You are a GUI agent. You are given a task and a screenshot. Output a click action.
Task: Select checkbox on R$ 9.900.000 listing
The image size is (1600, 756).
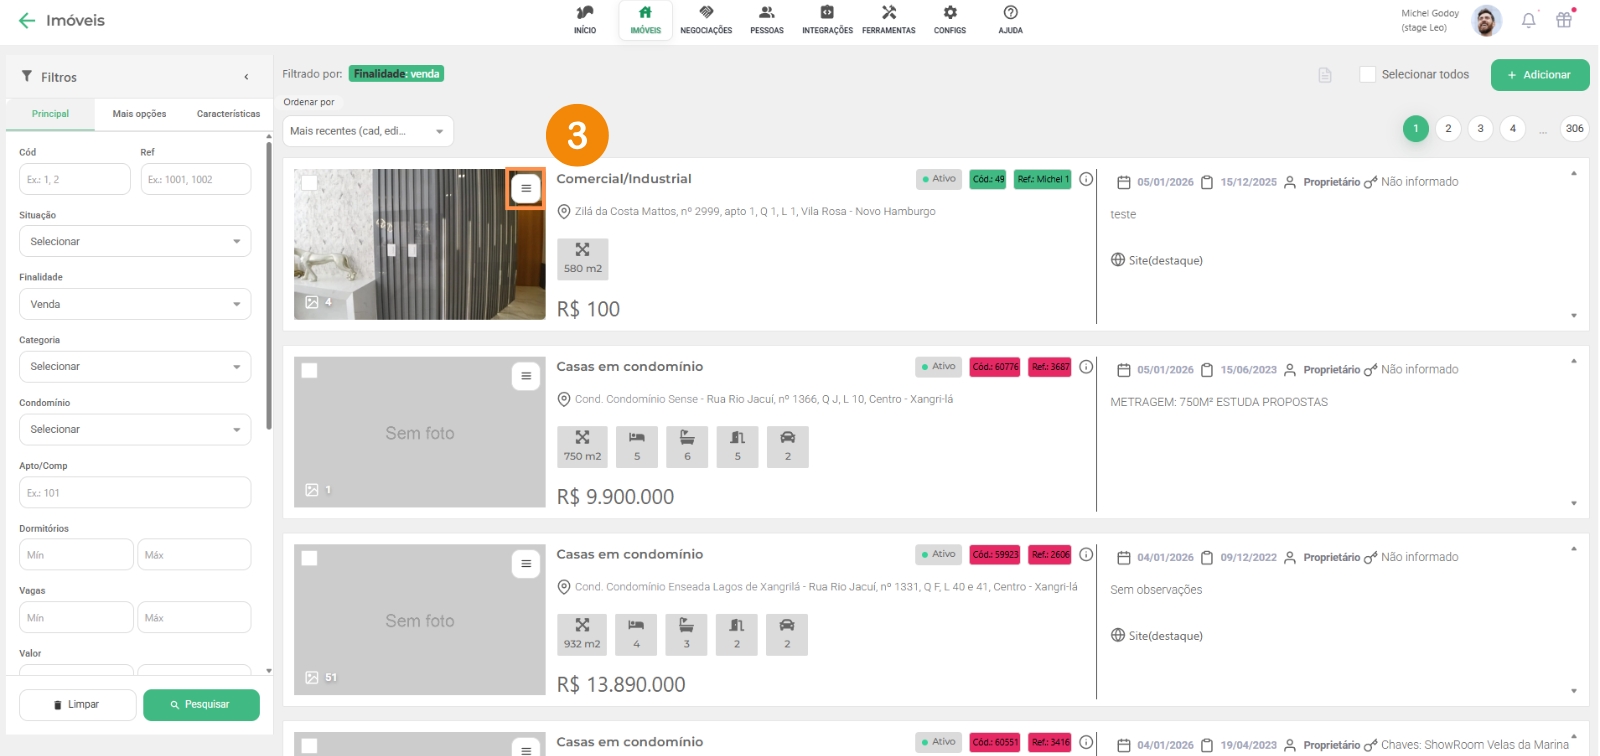point(310,371)
